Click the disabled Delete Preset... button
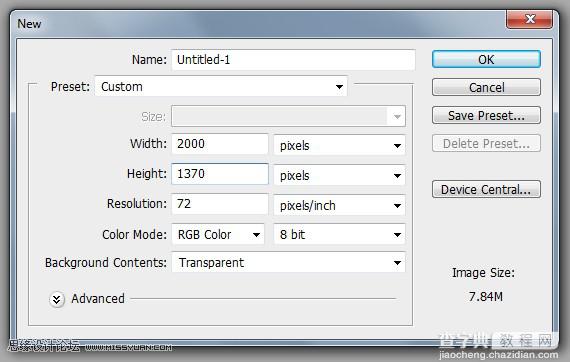Viewport: 570px width, 362px height. (x=486, y=143)
